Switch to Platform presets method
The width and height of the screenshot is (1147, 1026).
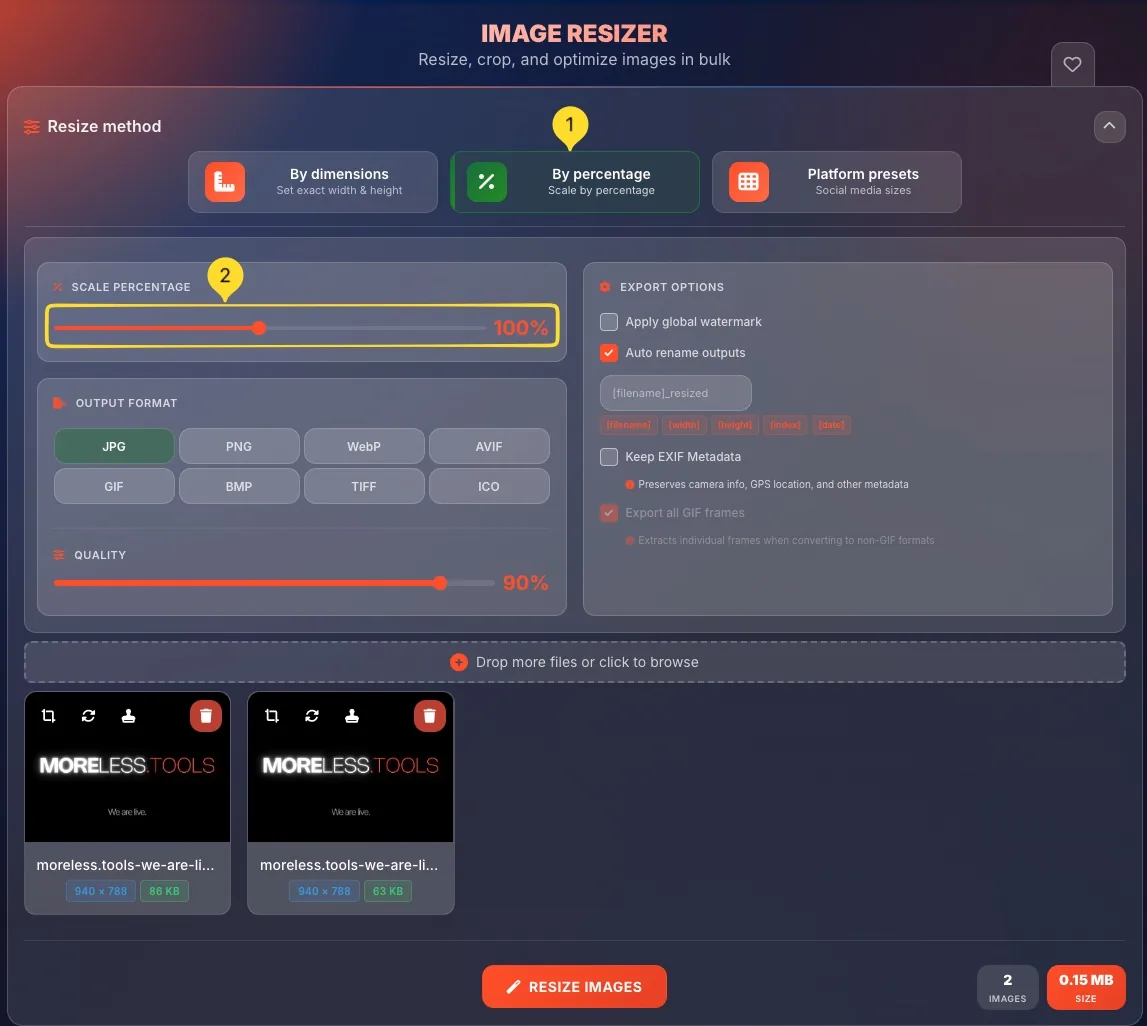pos(836,182)
